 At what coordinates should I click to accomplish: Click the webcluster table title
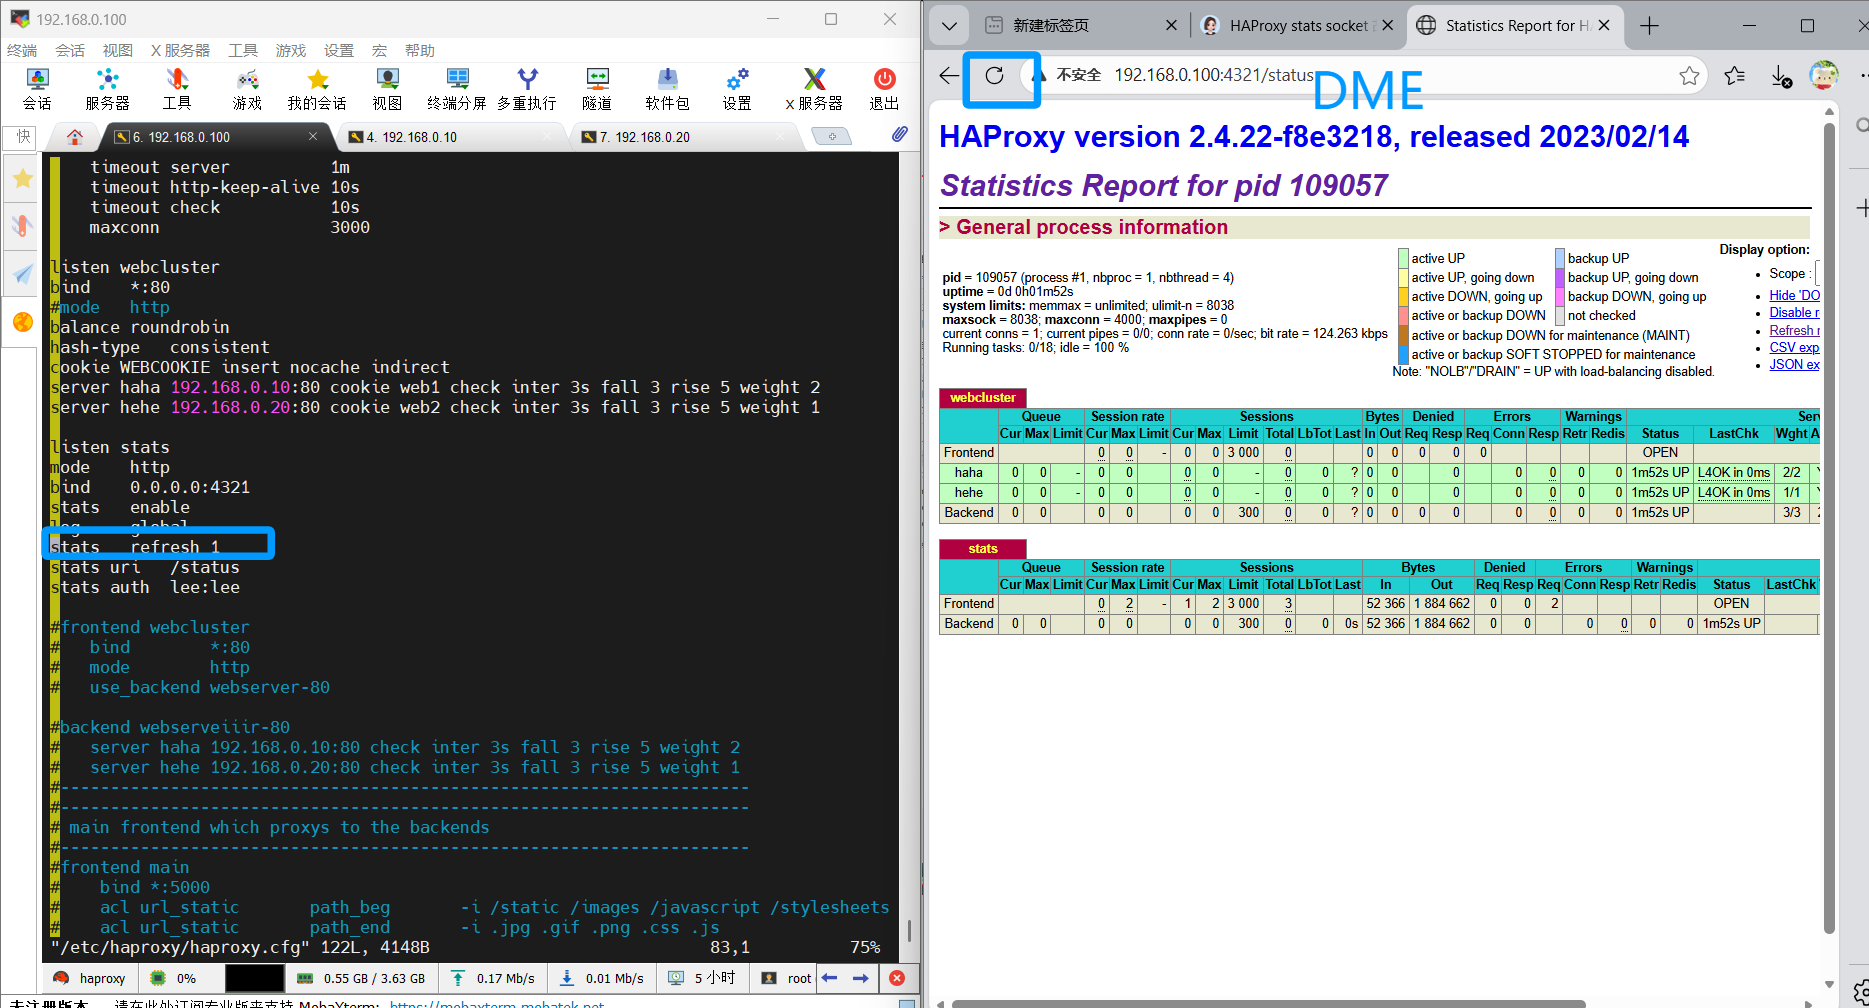tap(983, 398)
